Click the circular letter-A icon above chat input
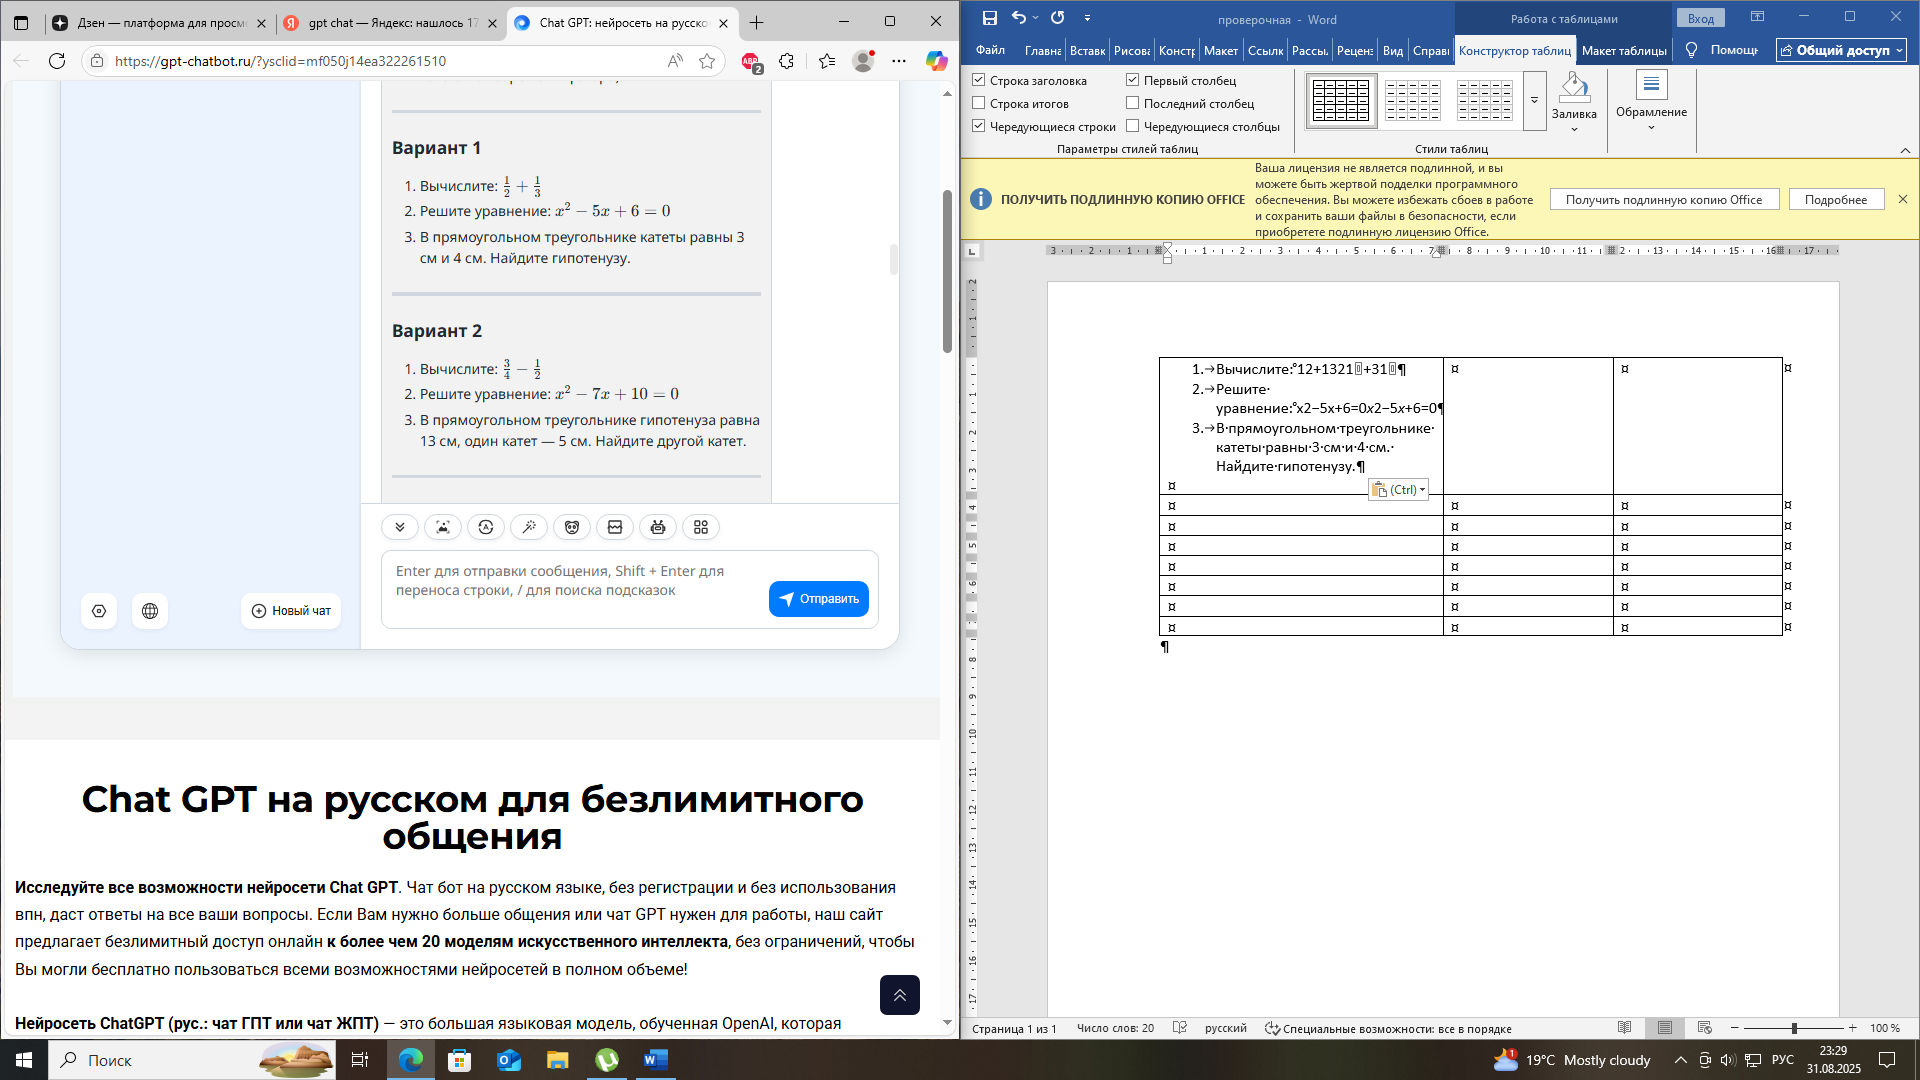The image size is (1920, 1080). point(486,527)
